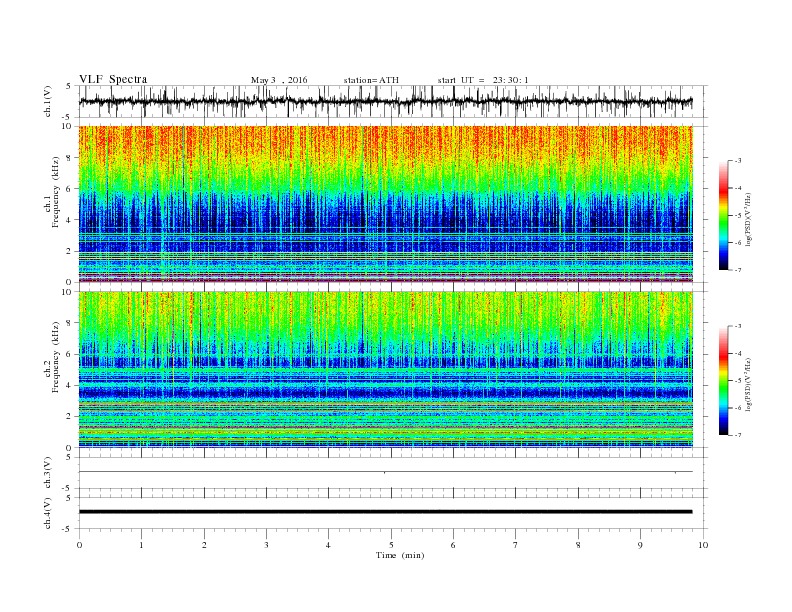Viewport: 792px width, 612px height.
Task: Click the '2' kHz tick on the ch.1 frequency axis
Action: (x=69, y=251)
